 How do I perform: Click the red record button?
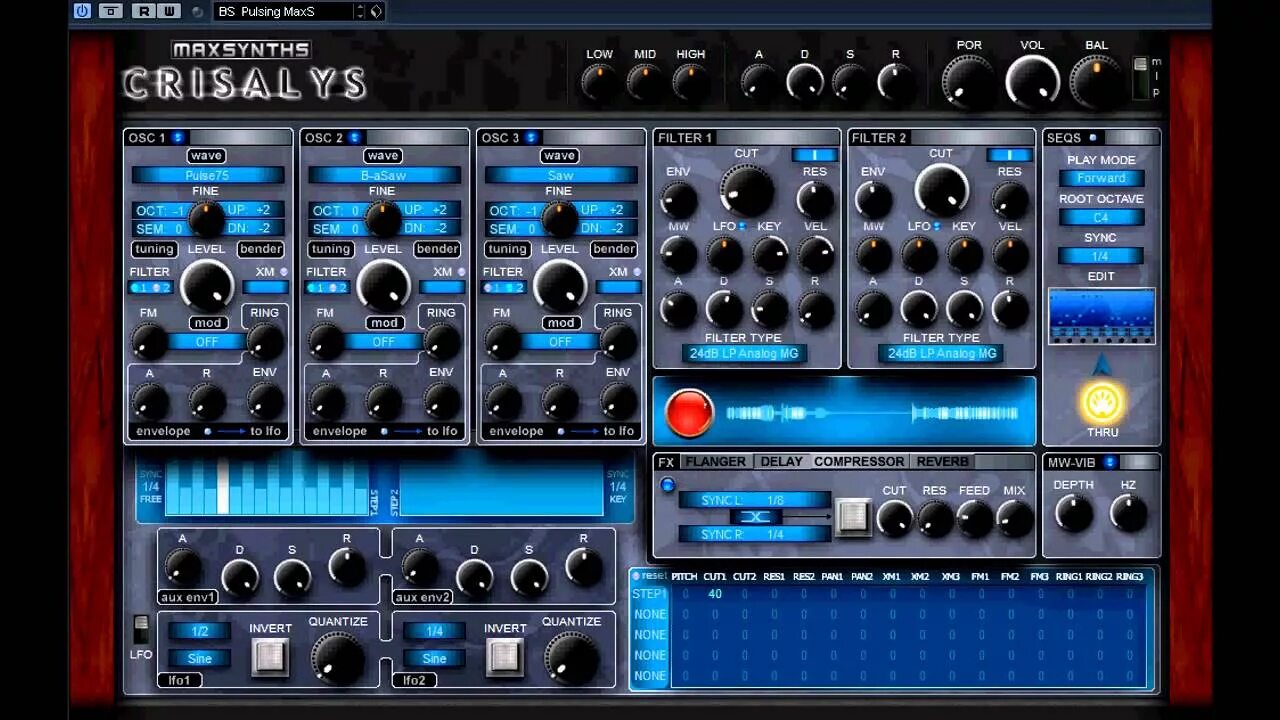pos(689,413)
